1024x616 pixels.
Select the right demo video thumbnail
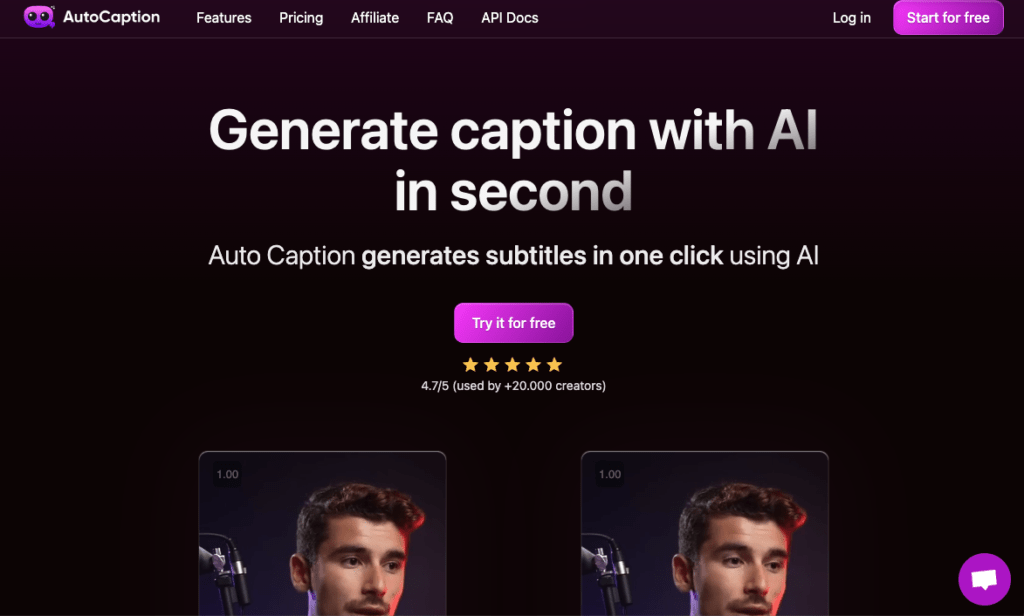point(705,533)
